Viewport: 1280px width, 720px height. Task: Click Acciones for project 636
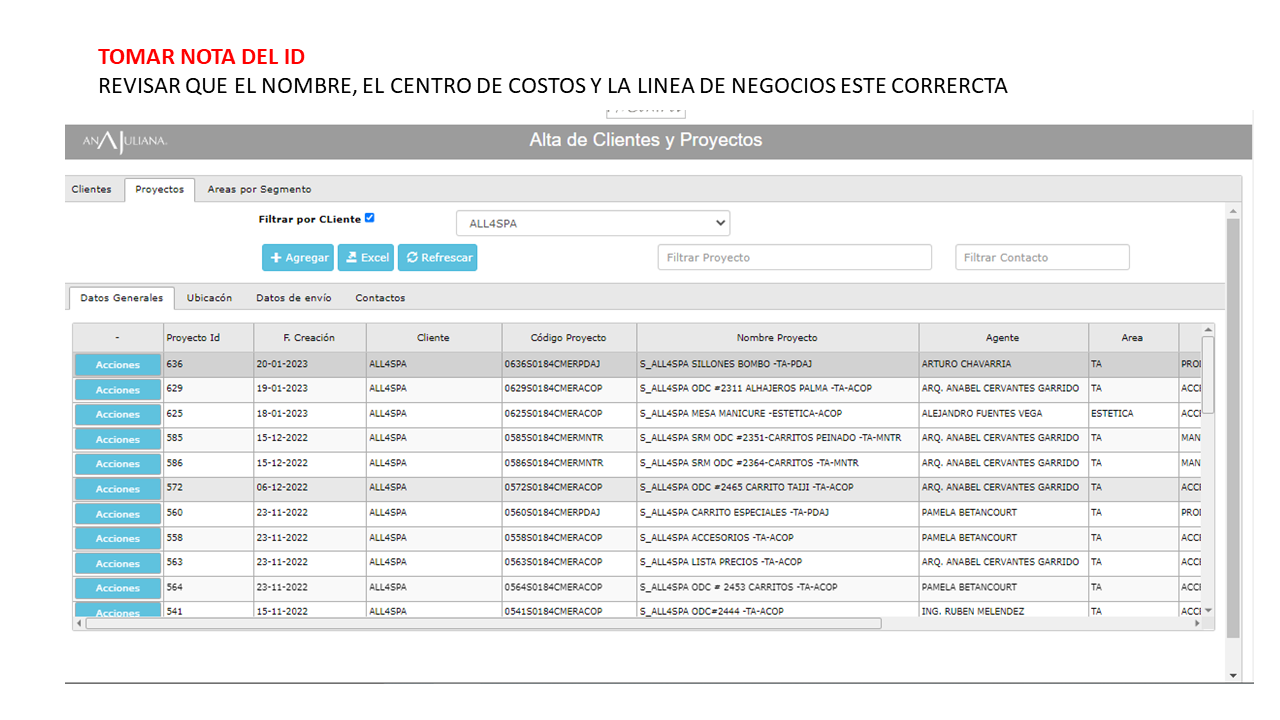click(x=118, y=365)
